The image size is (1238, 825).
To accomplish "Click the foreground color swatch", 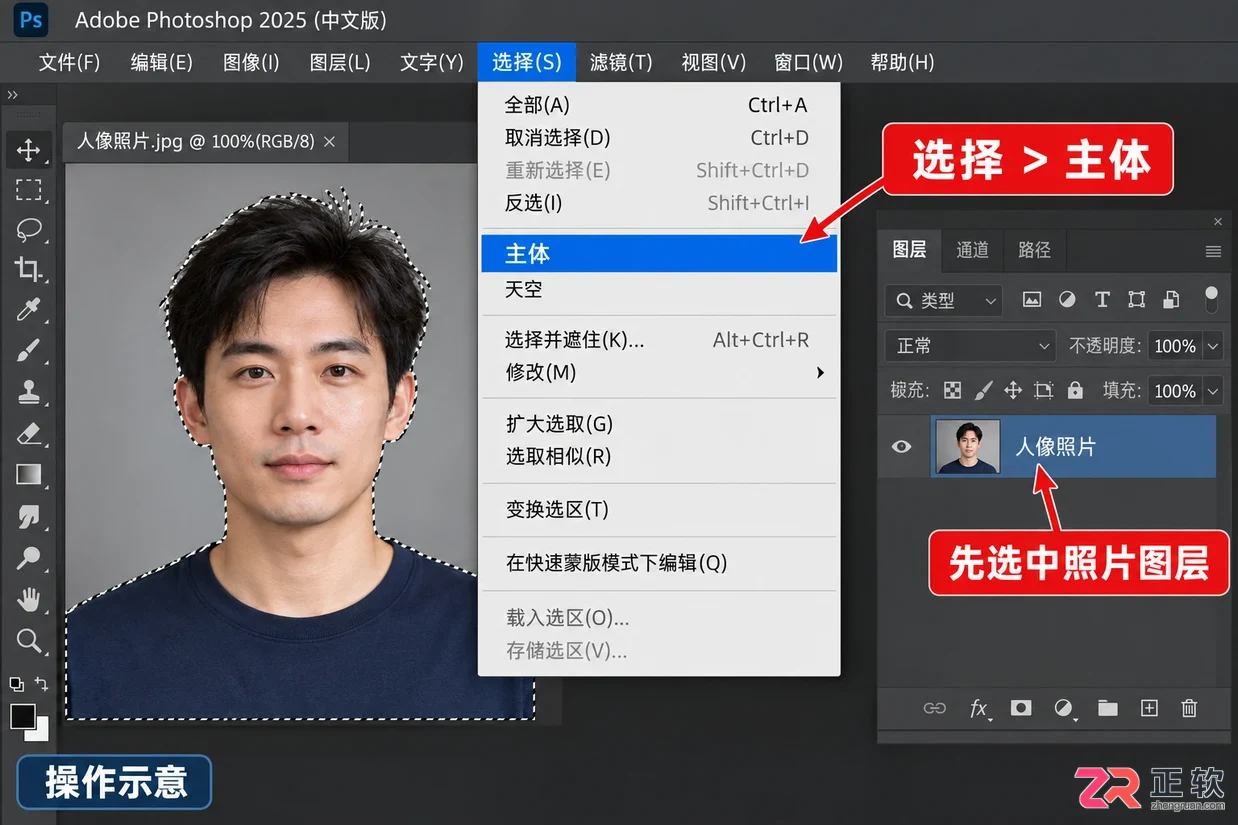I will (x=23, y=716).
